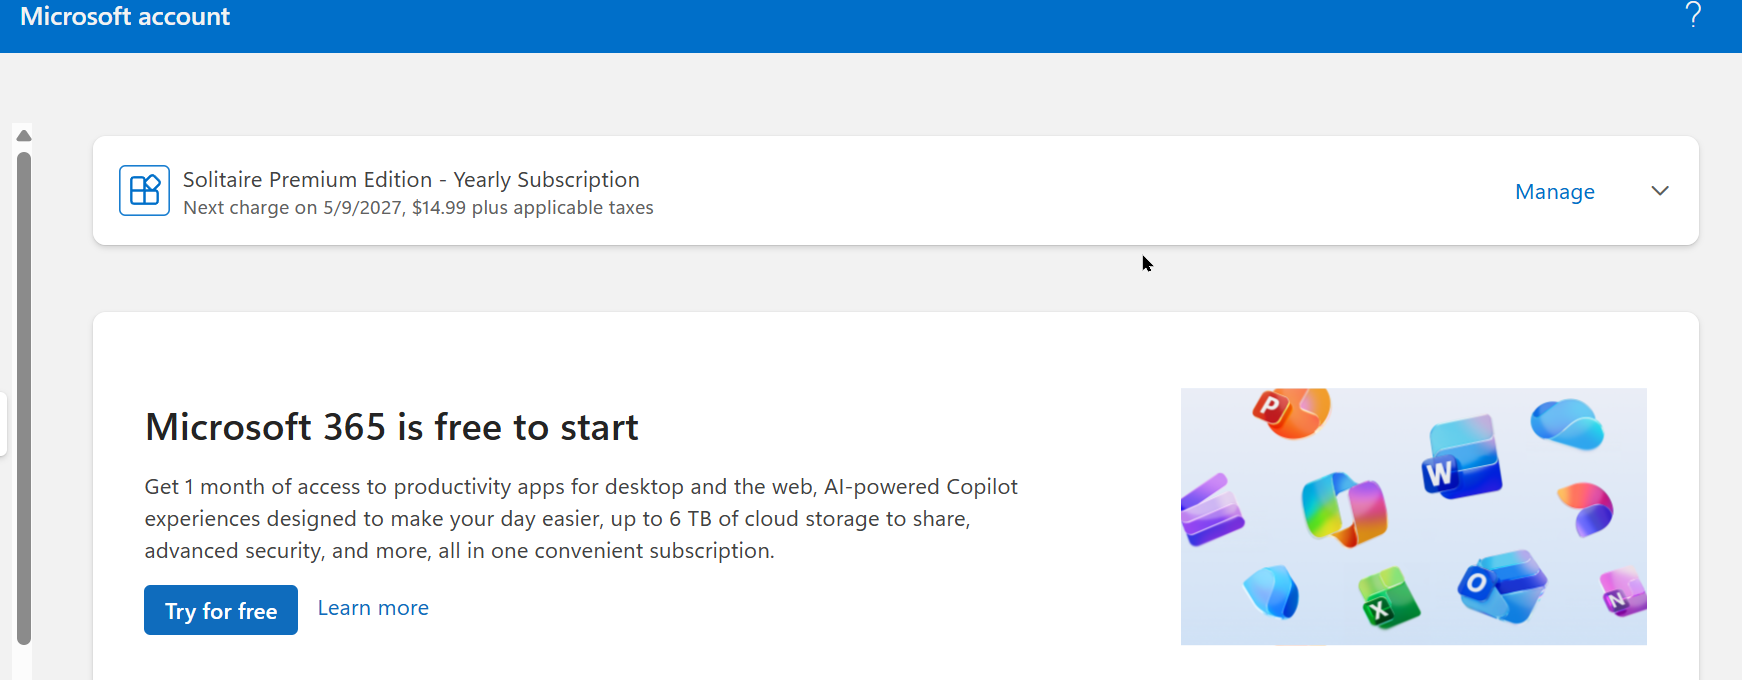Viewport: 1742px width, 680px height.
Task: Click the Get 1 month of access paragraph
Action: pos(581,518)
